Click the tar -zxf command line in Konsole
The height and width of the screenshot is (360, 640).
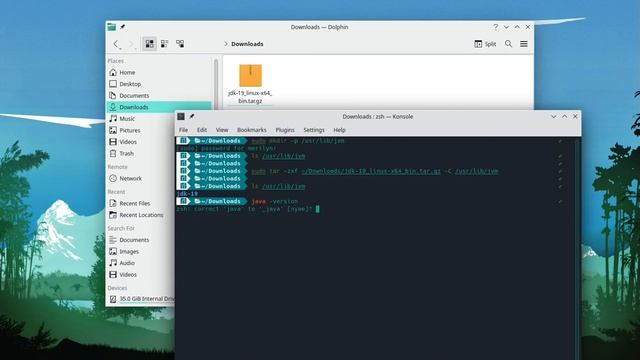click(x=375, y=171)
